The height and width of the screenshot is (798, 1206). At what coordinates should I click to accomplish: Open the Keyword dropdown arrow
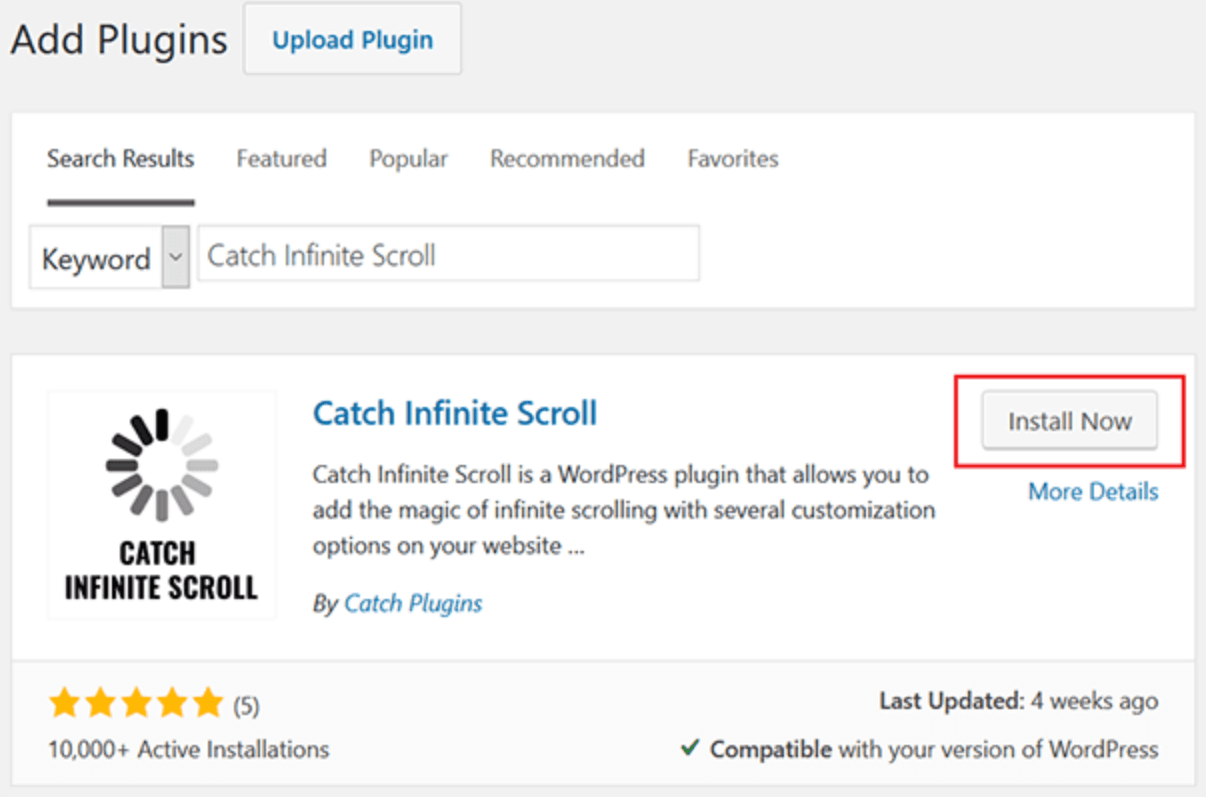click(x=176, y=257)
